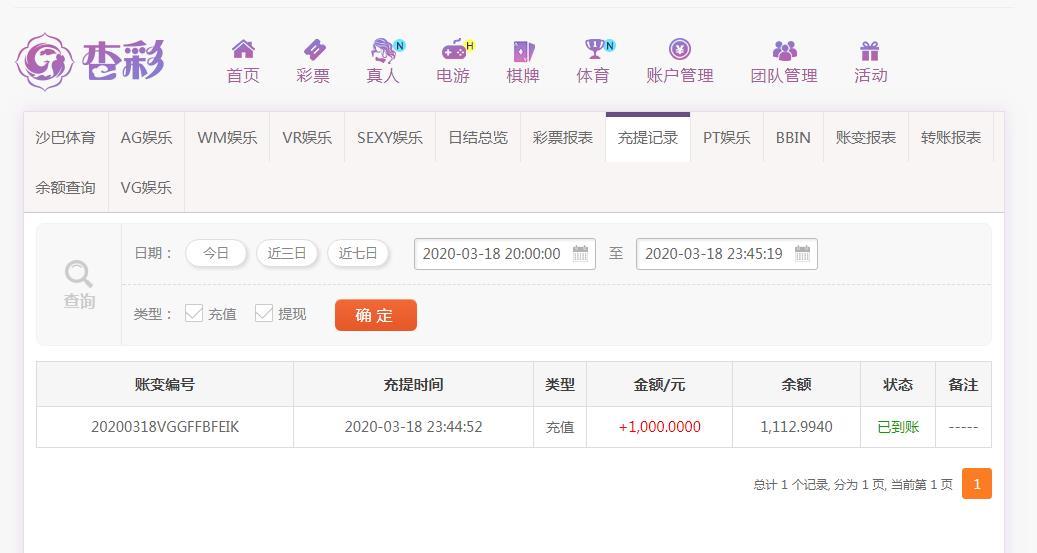The width and height of the screenshot is (1037, 553).
Task: Click the 类型 column header
Action: 560,384
